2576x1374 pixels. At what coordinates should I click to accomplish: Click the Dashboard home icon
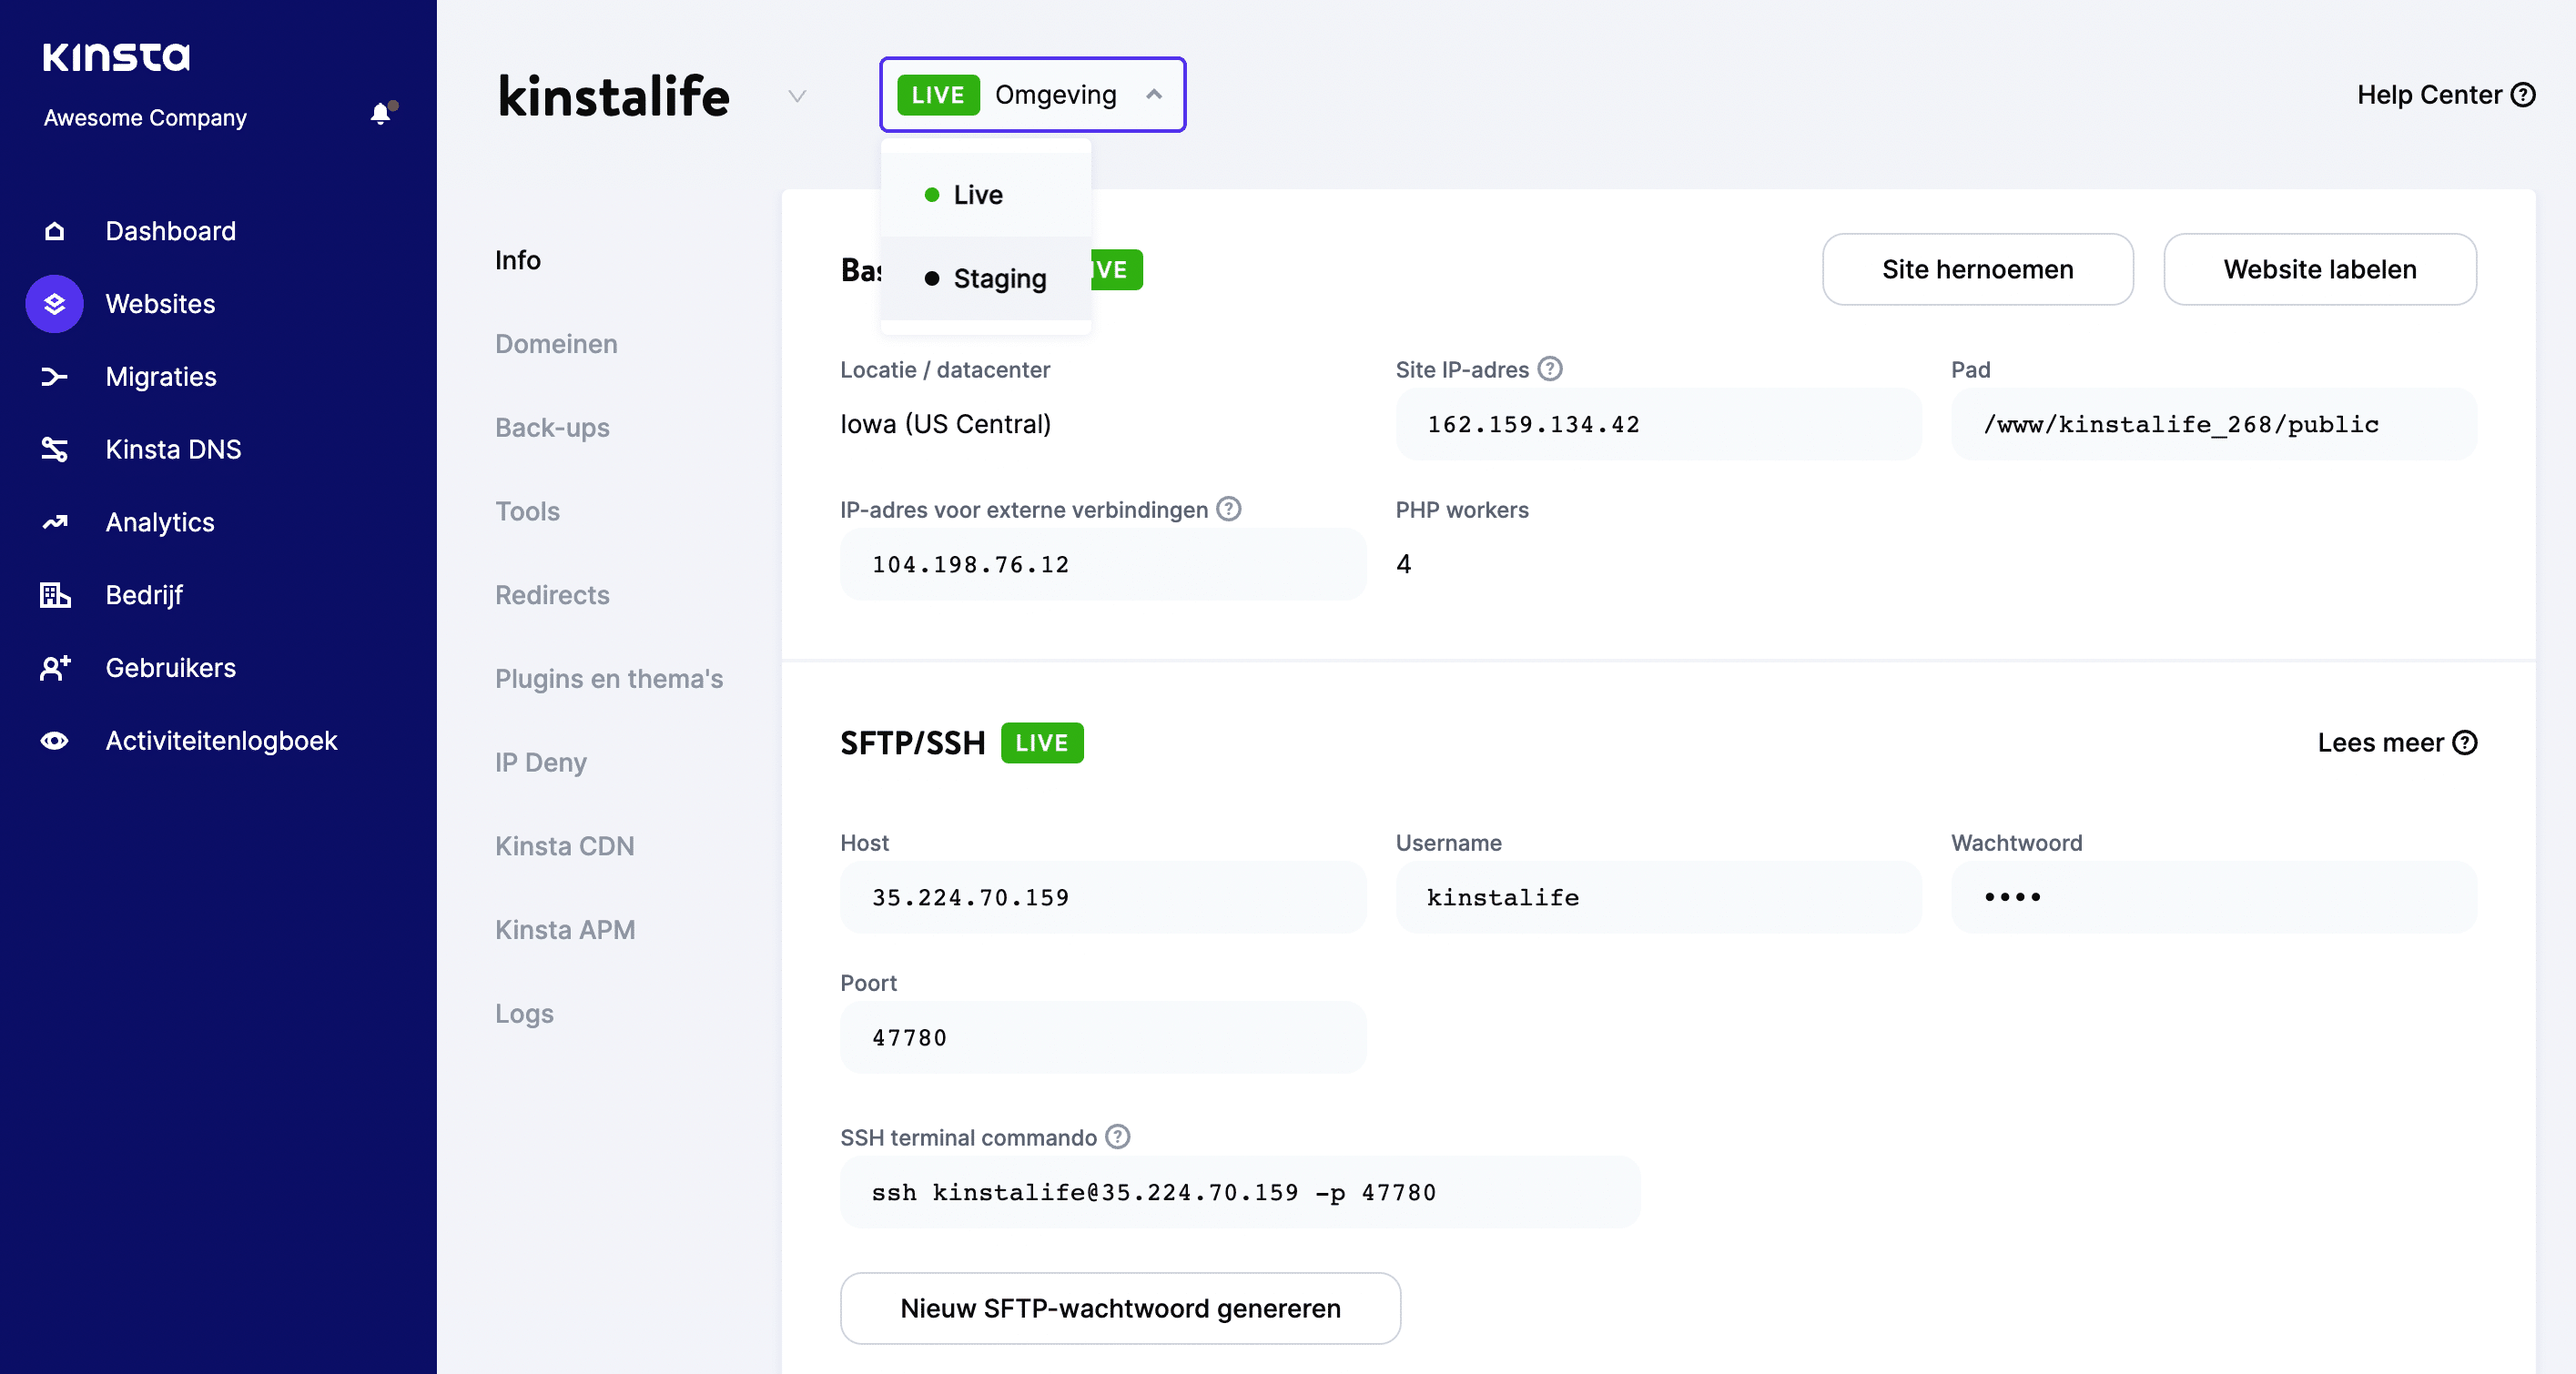point(53,230)
